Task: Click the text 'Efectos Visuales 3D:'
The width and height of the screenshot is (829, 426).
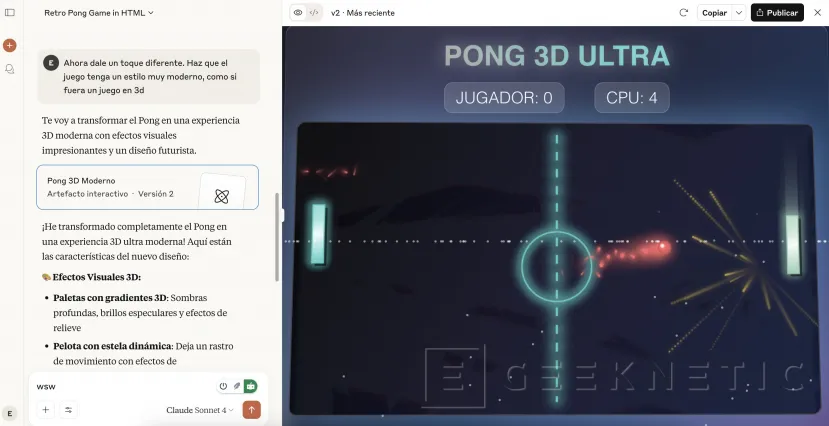Action: [97, 277]
